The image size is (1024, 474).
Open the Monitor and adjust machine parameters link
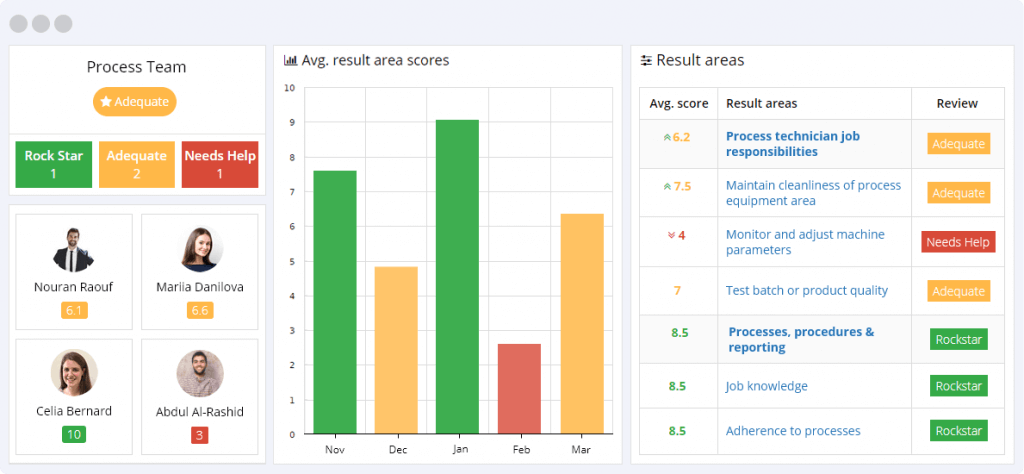coord(805,242)
